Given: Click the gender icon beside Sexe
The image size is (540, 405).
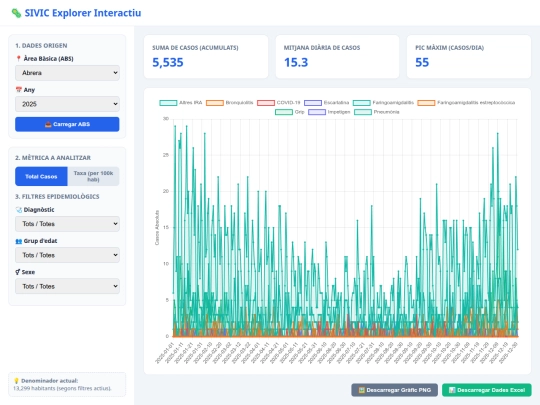Looking at the screenshot, I should [18, 272].
